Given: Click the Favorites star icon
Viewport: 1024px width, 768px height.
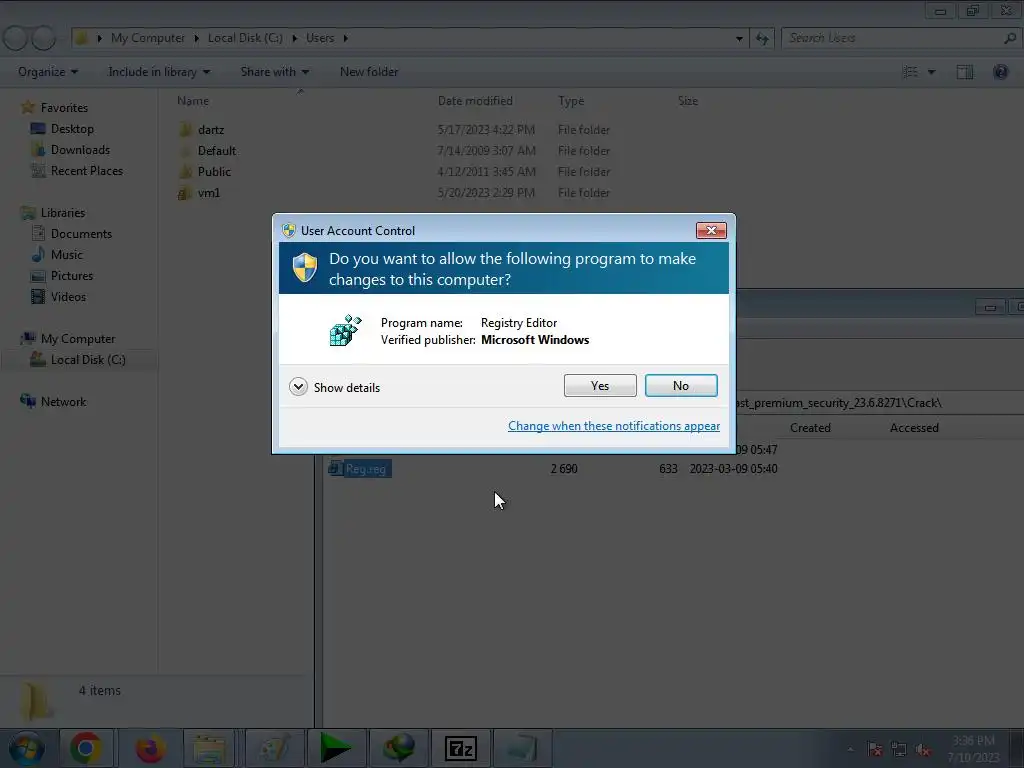Looking at the screenshot, I should (28, 107).
